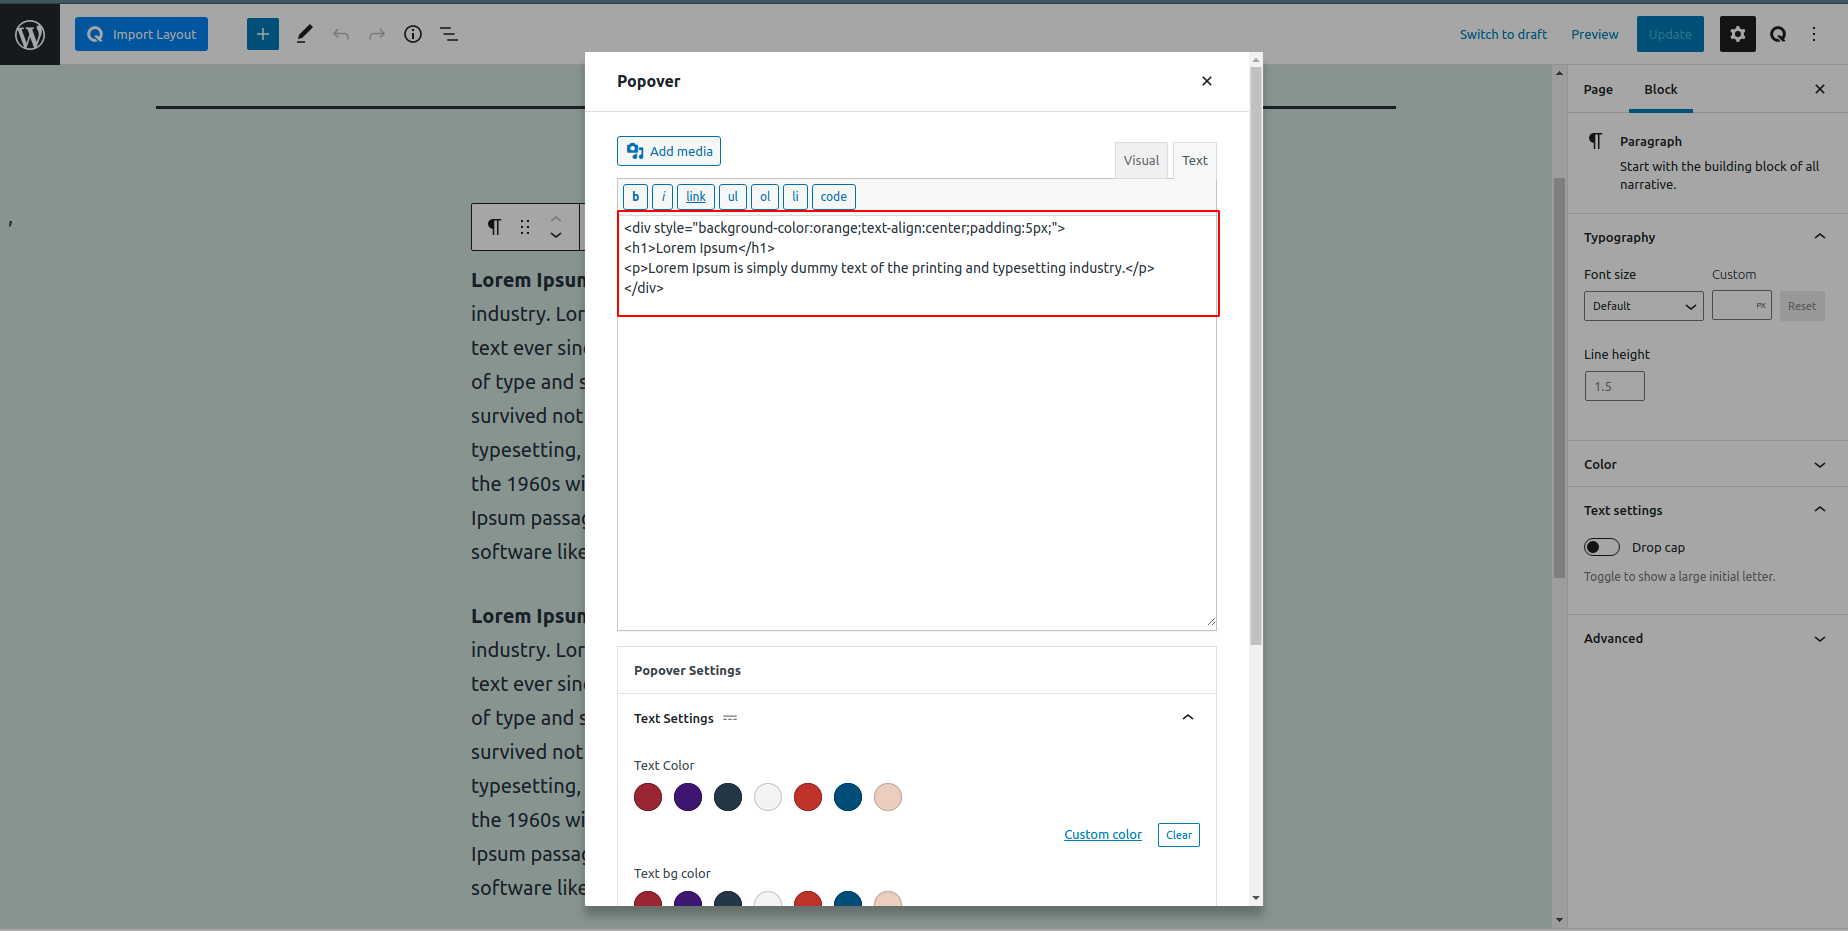The height and width of the screenshot is (931, 1848).
Task: Click the undo arrow icon
Action: click(x=341, y=34)
